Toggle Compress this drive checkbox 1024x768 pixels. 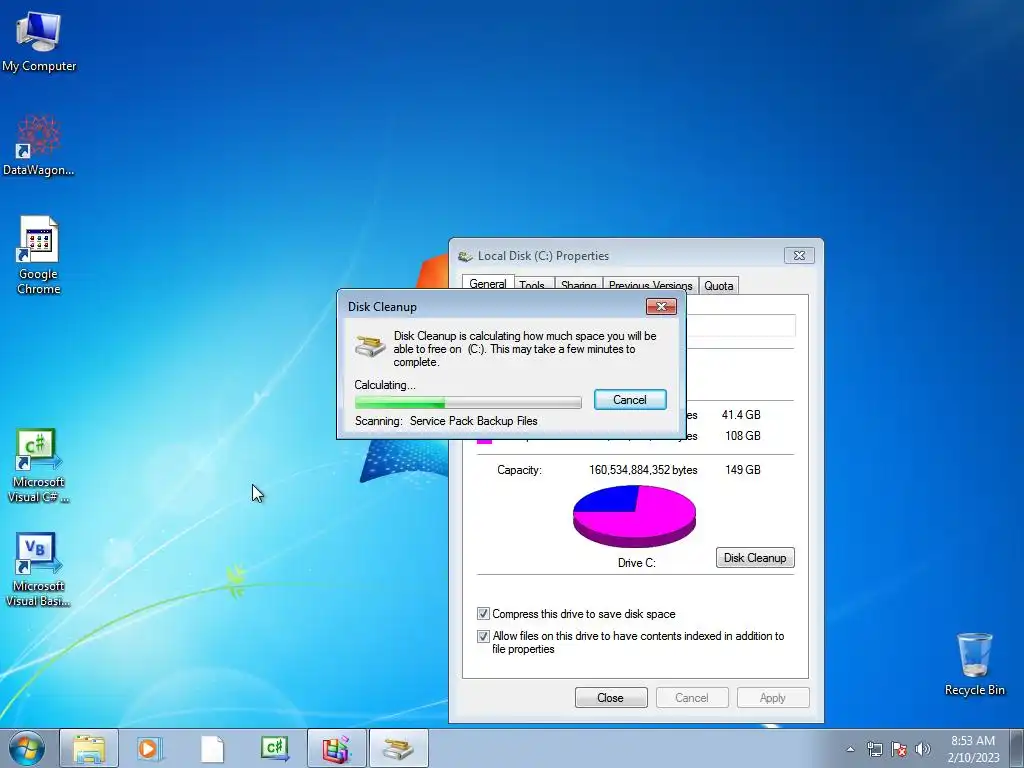[x=483, y=614]
